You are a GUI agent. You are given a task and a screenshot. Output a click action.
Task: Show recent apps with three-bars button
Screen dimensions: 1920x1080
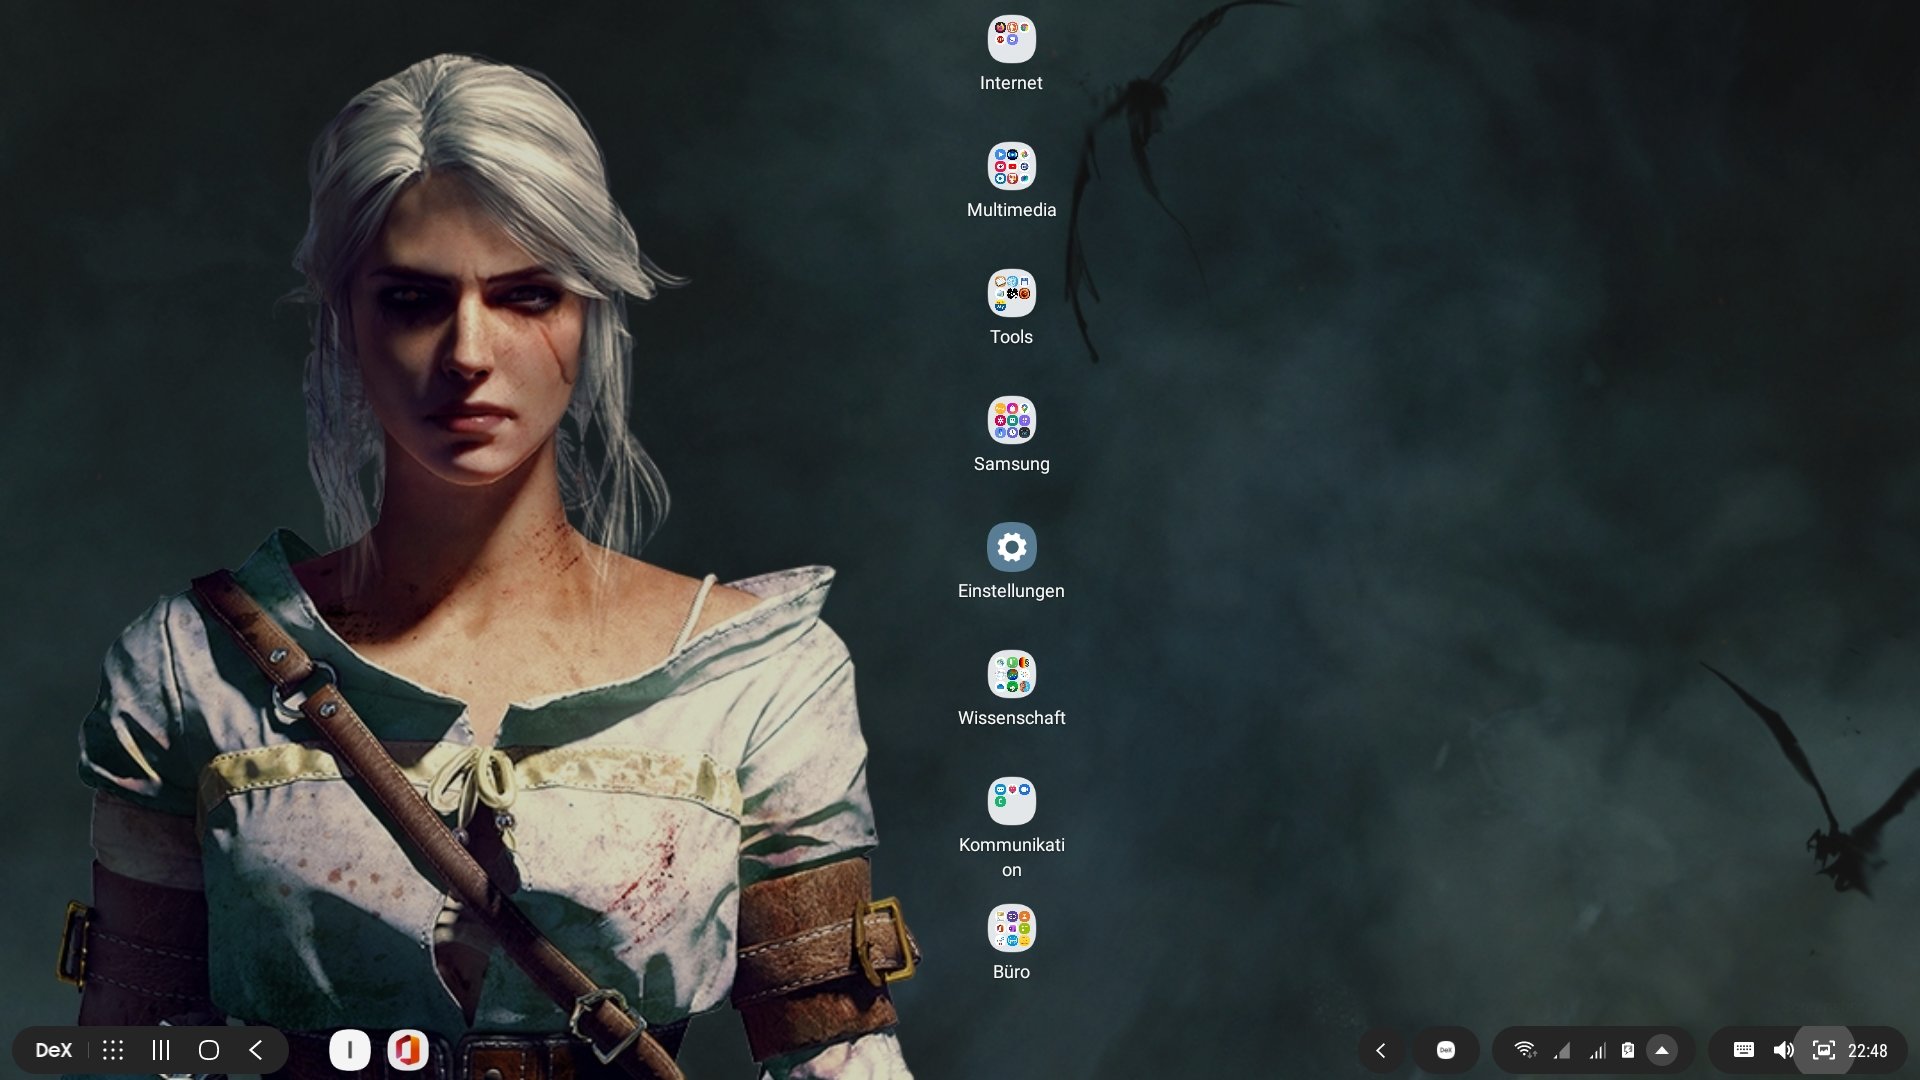point(161,1050)
